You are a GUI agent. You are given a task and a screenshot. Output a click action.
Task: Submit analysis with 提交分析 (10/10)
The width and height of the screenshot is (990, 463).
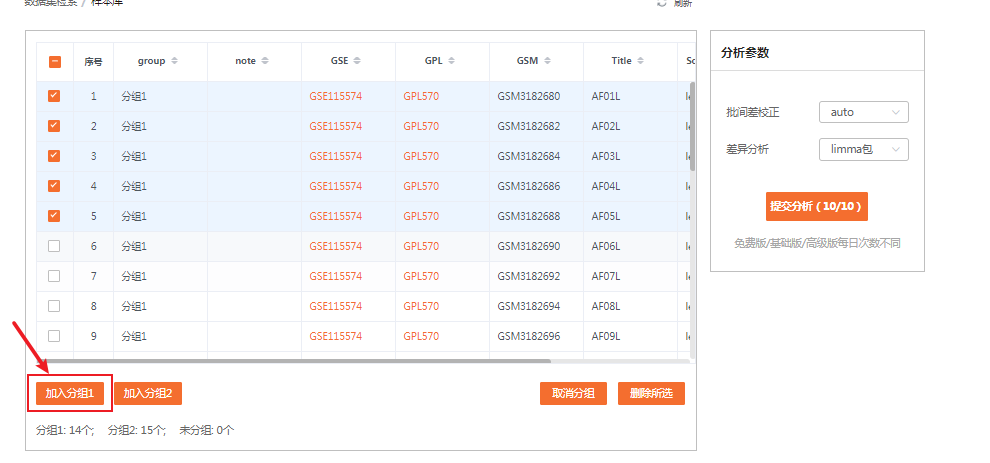pyautogui.click(x=816, y=207)
